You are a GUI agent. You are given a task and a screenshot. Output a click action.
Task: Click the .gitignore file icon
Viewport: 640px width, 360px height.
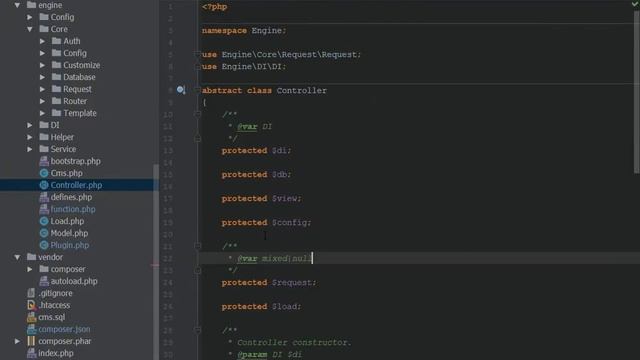point(31,293)
